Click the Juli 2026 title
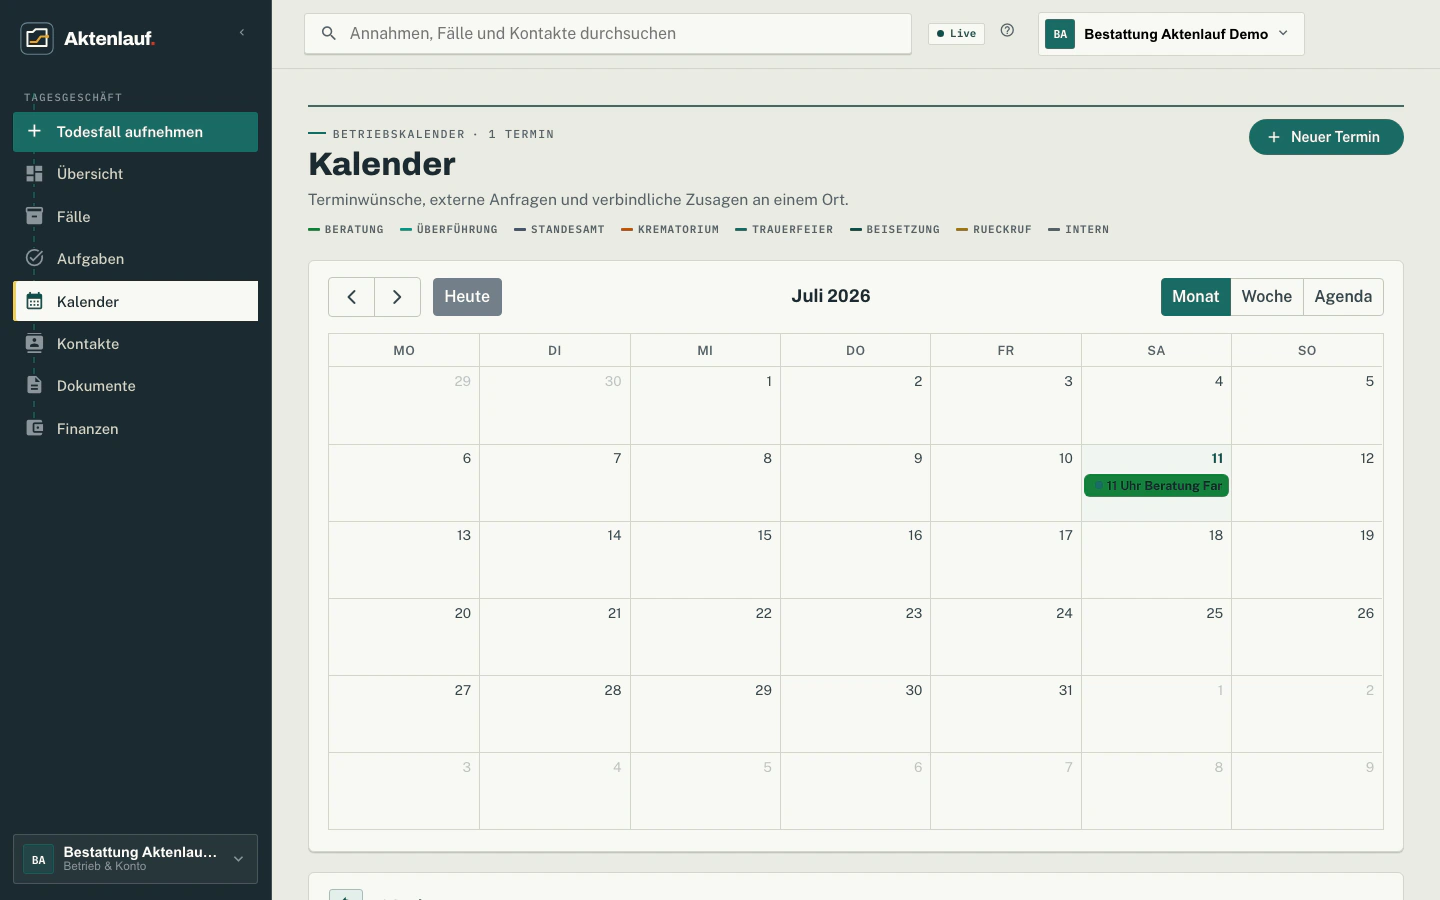Image resolution: width=1440 pixels, height=900 pixels. [x=831, y=296]
